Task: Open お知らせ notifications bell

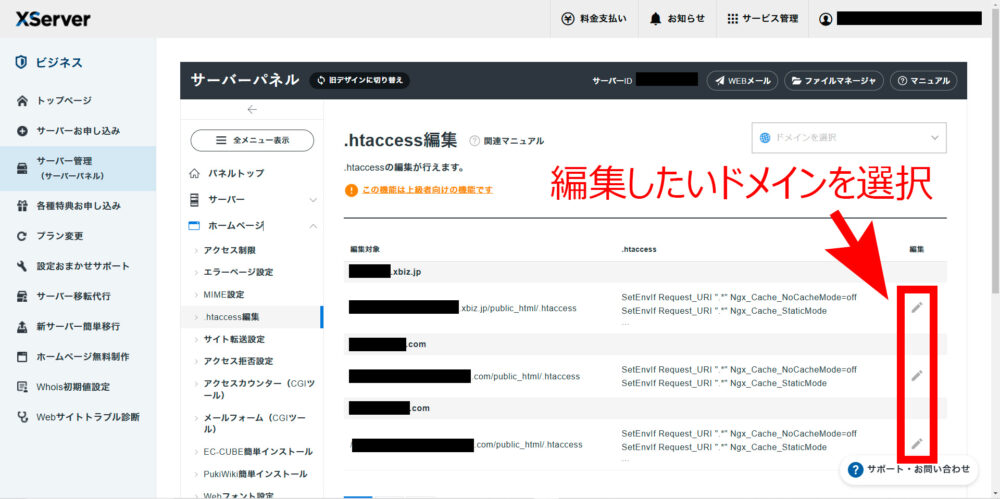Action: click(x=677, y=19)
